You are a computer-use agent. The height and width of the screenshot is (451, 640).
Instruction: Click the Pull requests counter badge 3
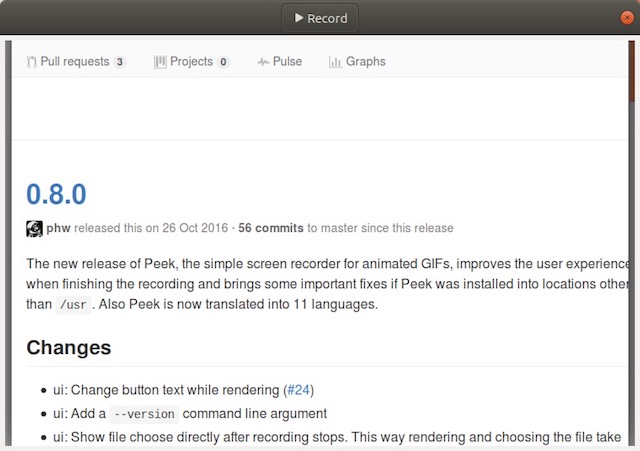(x=120, y=62)
